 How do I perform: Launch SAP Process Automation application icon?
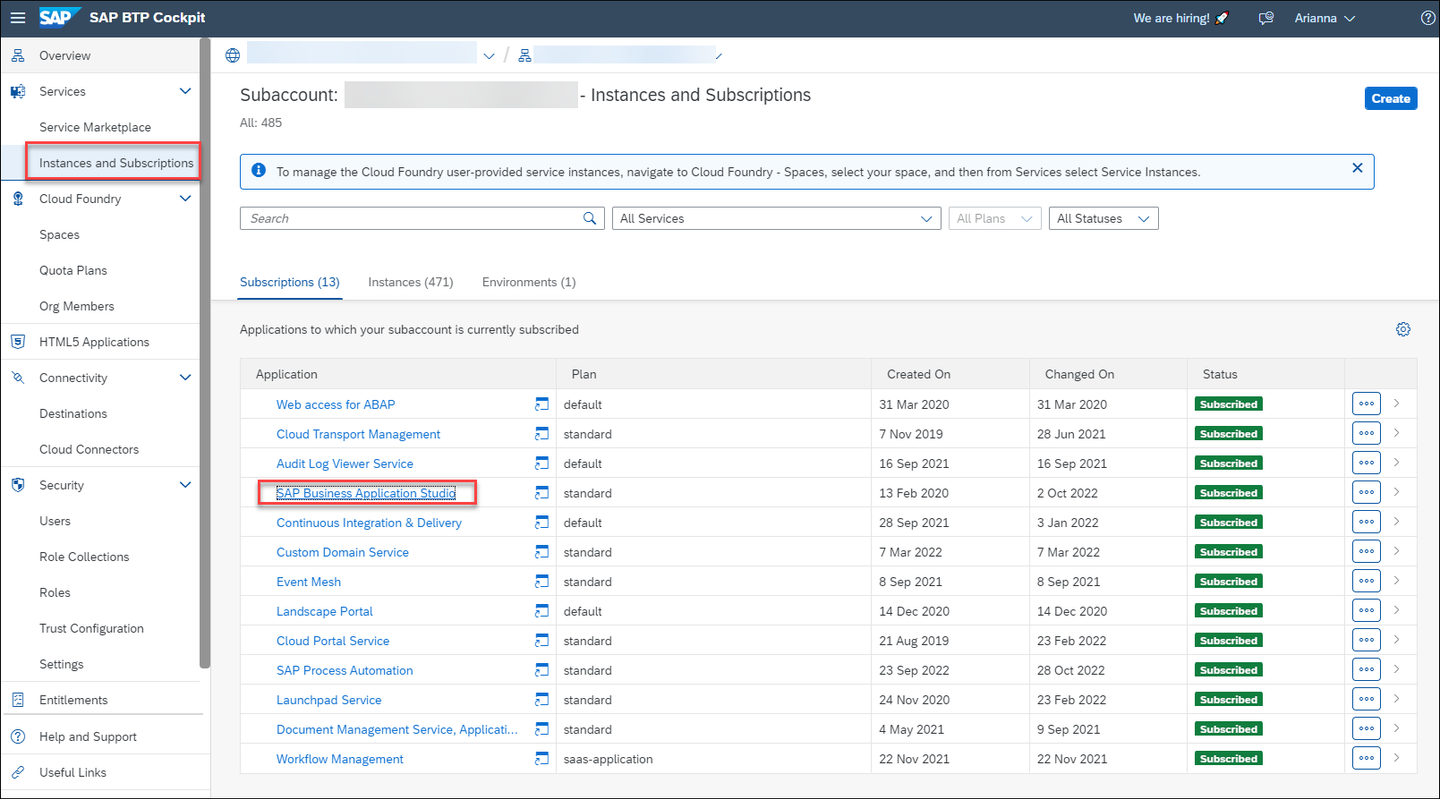click(542, 670)
